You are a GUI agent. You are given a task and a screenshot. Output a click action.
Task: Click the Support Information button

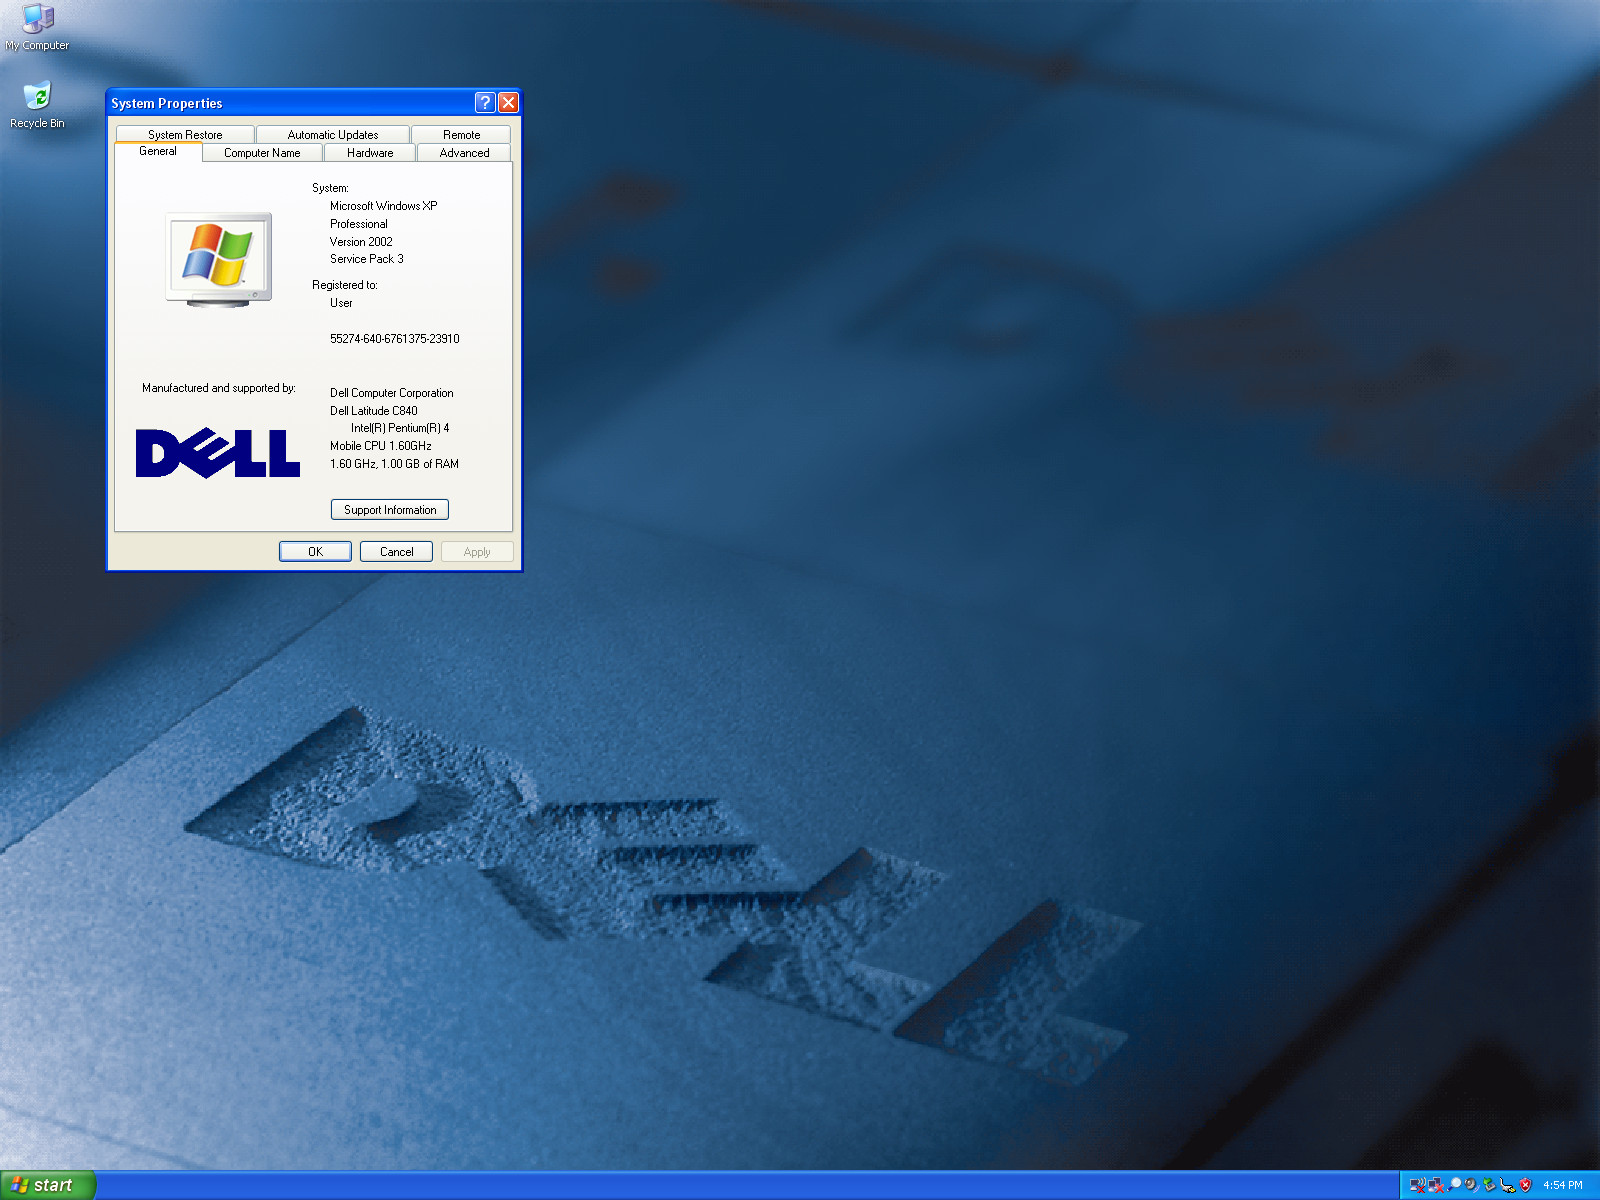390,510
